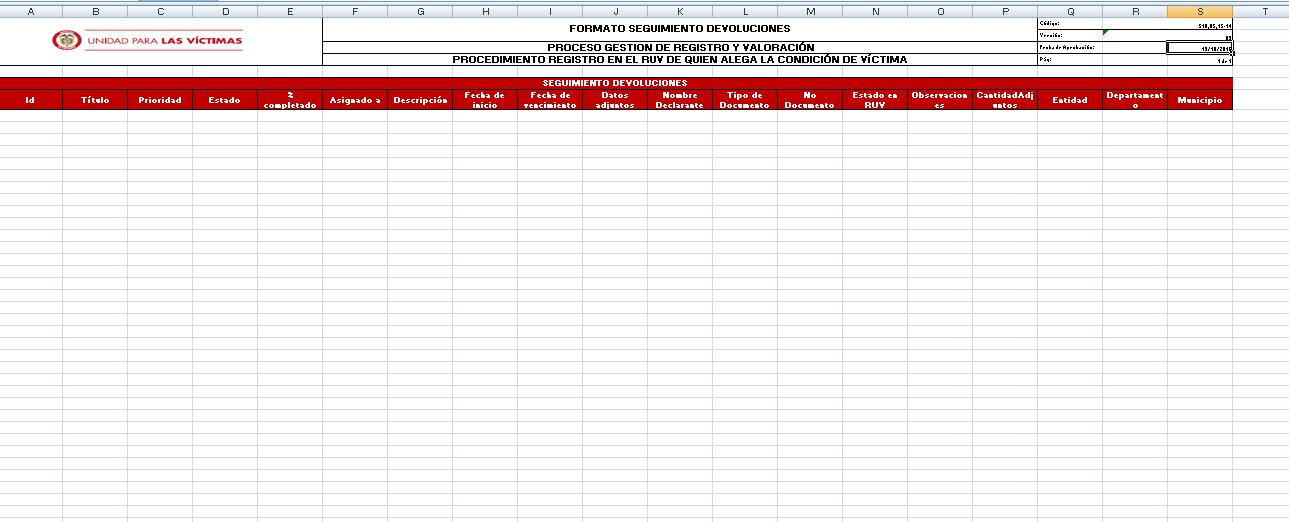Click the '% completado' header cell

(x=290, y=100)
